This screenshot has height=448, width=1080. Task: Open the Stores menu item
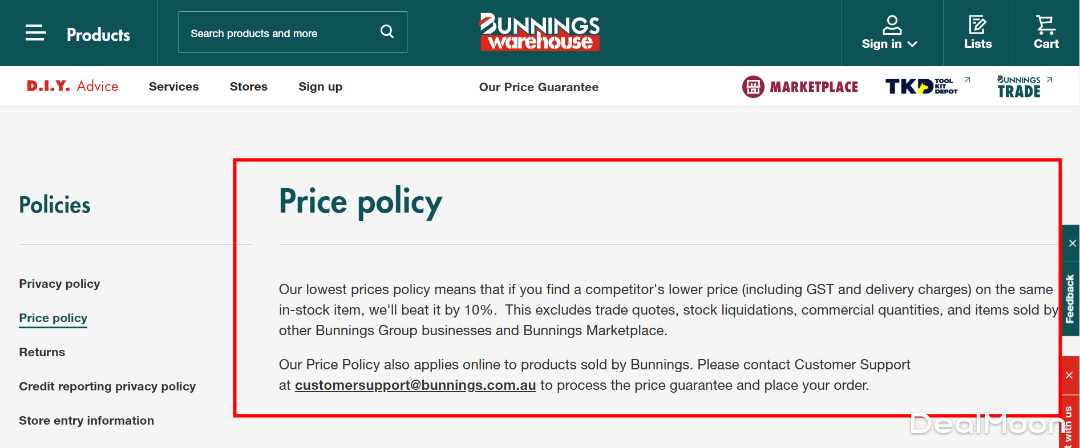coord(248,87)
